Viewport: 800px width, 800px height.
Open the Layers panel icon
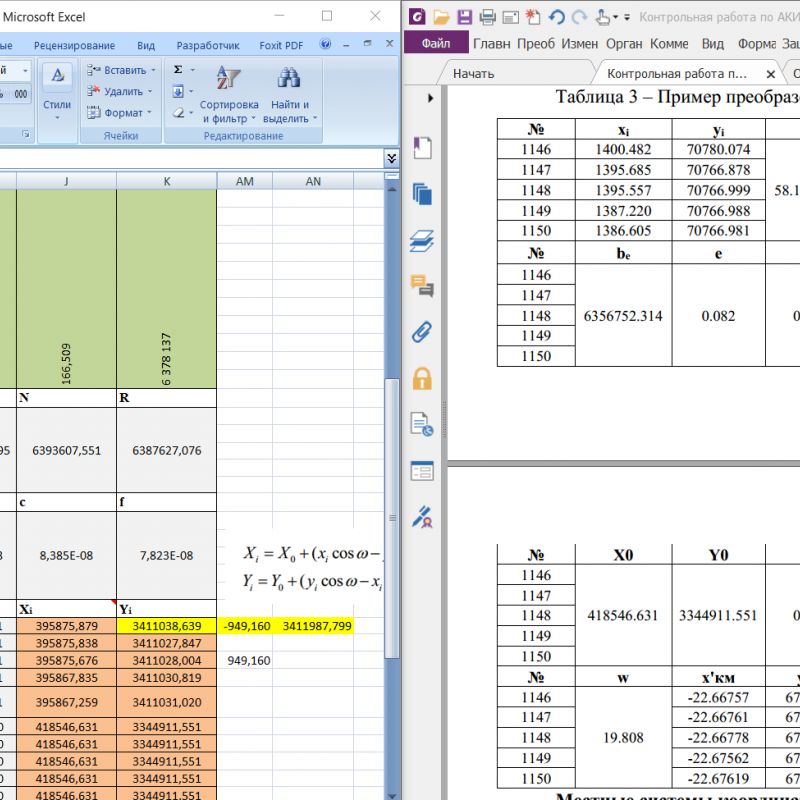[x=422, y=240]
